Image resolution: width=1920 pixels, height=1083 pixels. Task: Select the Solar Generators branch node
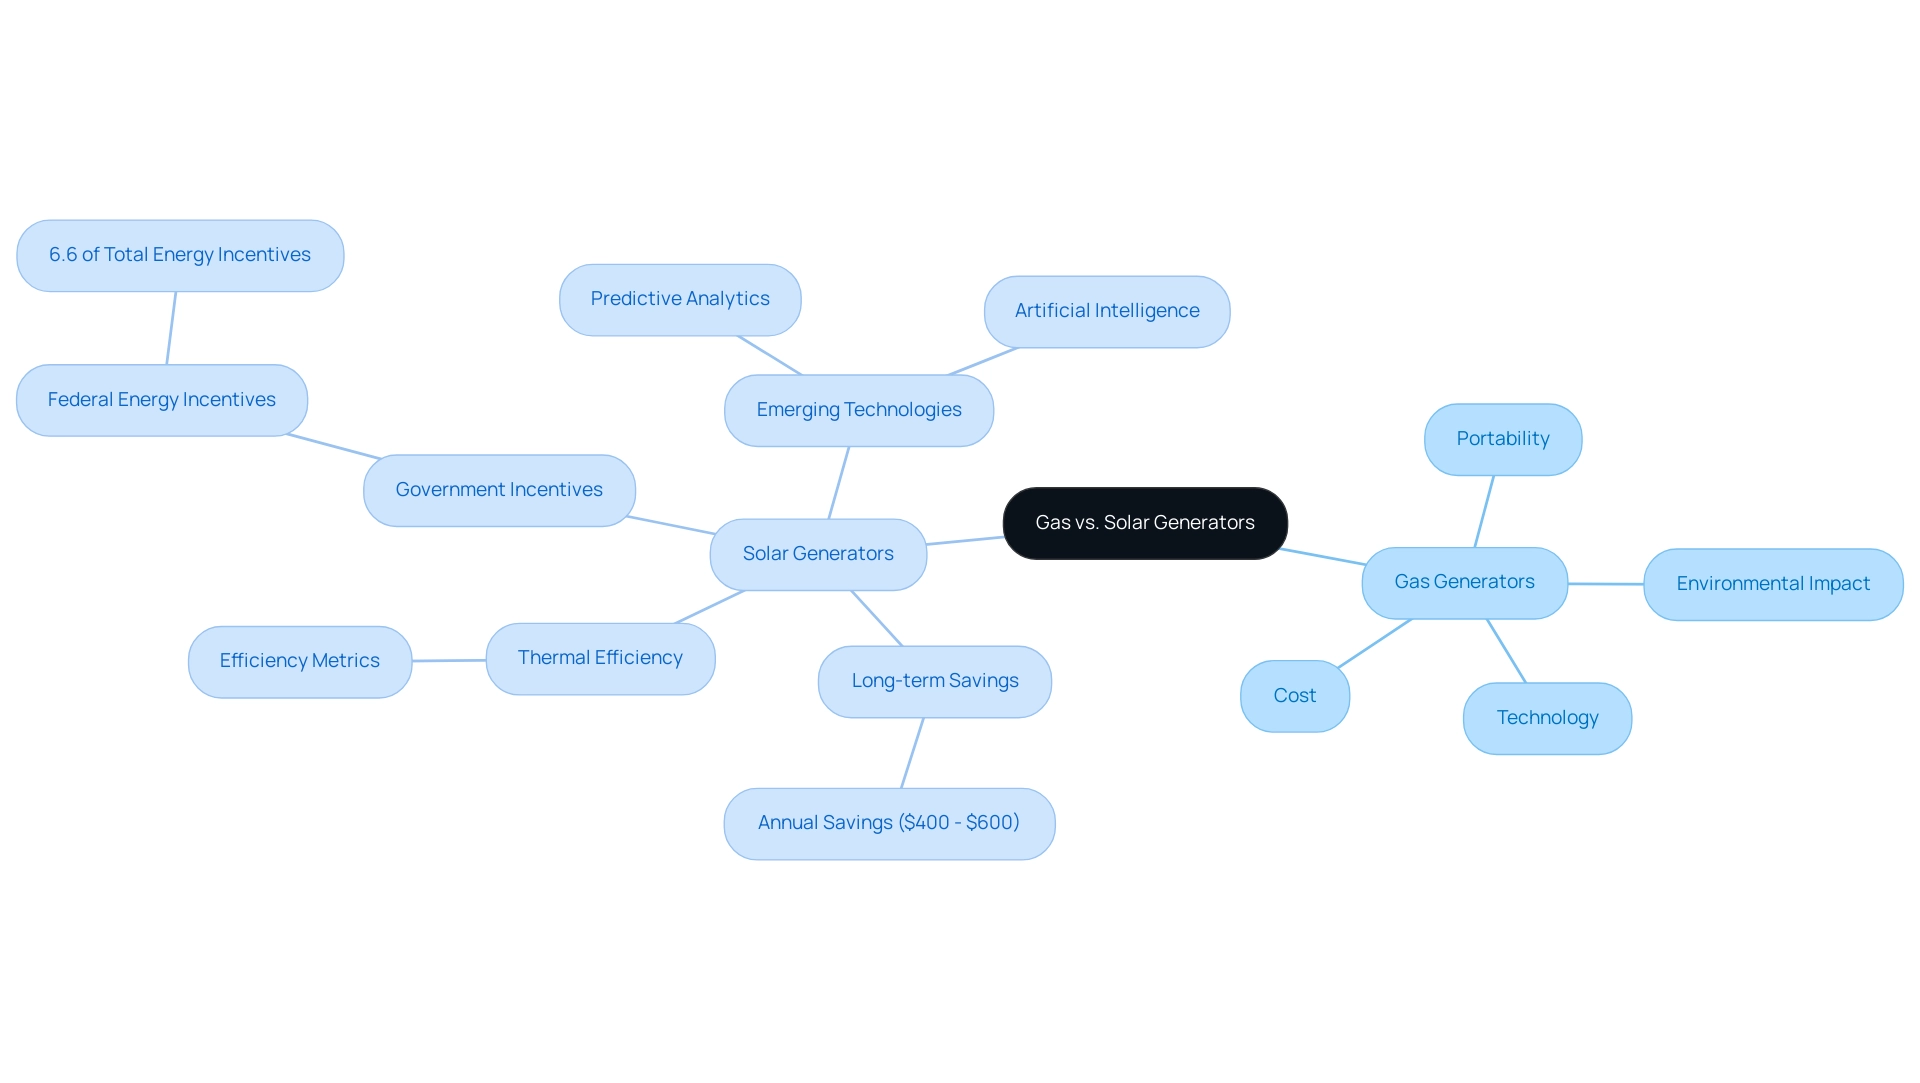tap(818, 553)
